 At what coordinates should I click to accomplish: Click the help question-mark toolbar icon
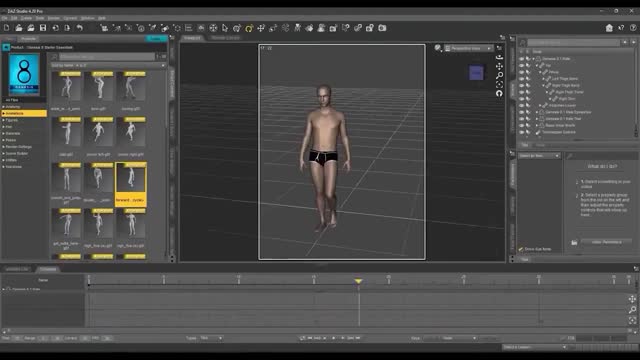click(x=633, y=28)
